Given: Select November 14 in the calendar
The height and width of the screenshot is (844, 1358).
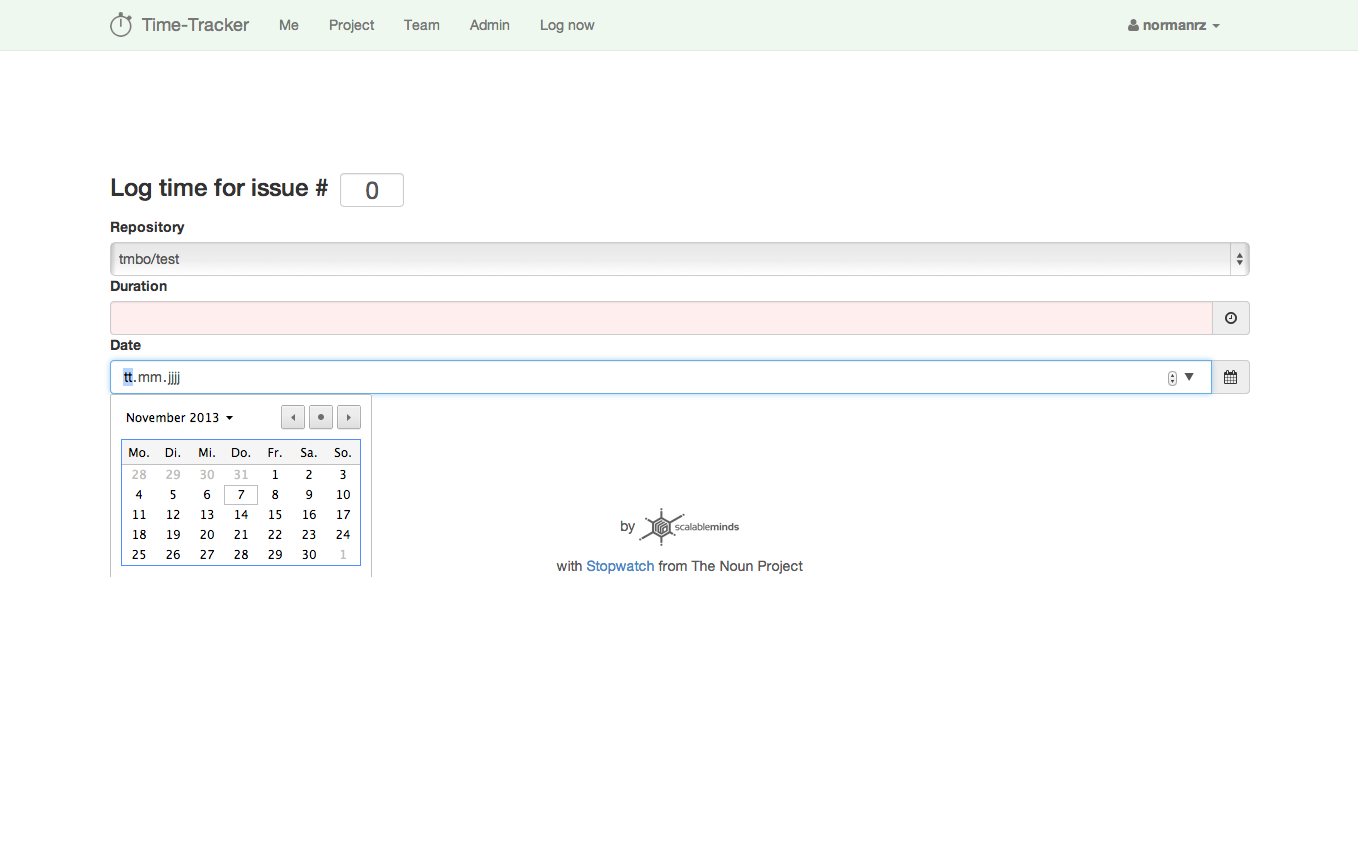Looking at the screenshot, I should 241,515.
